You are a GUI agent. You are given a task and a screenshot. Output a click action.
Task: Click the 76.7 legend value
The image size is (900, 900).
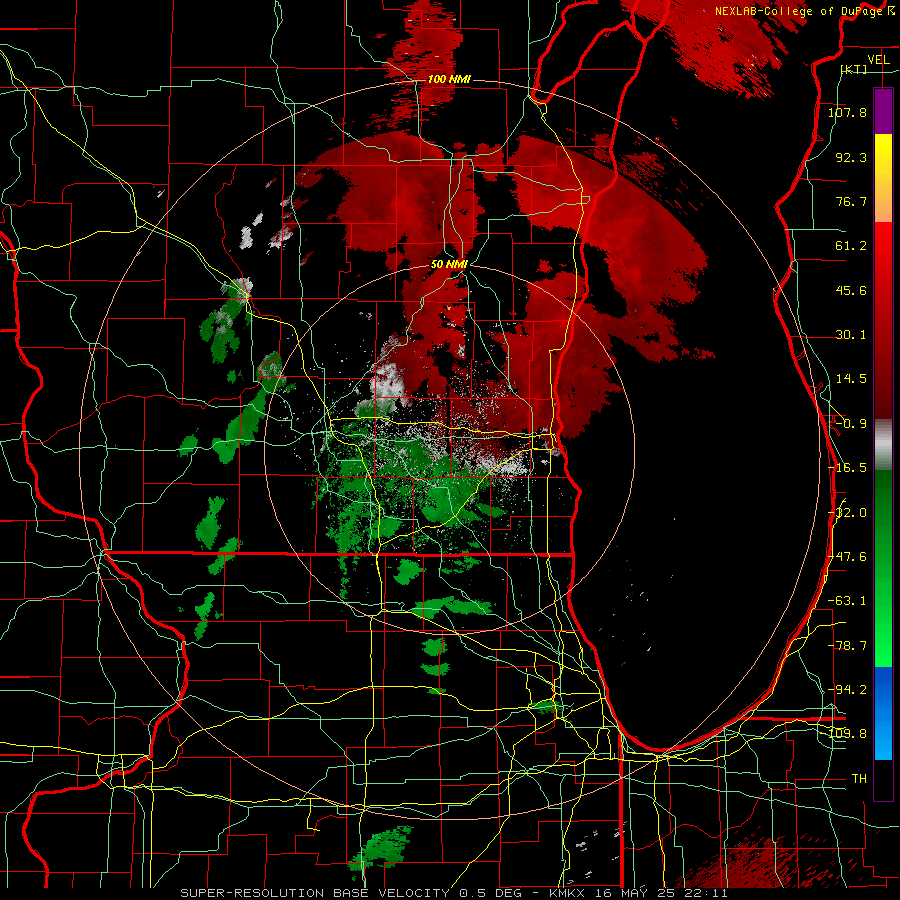pos(851,201)
